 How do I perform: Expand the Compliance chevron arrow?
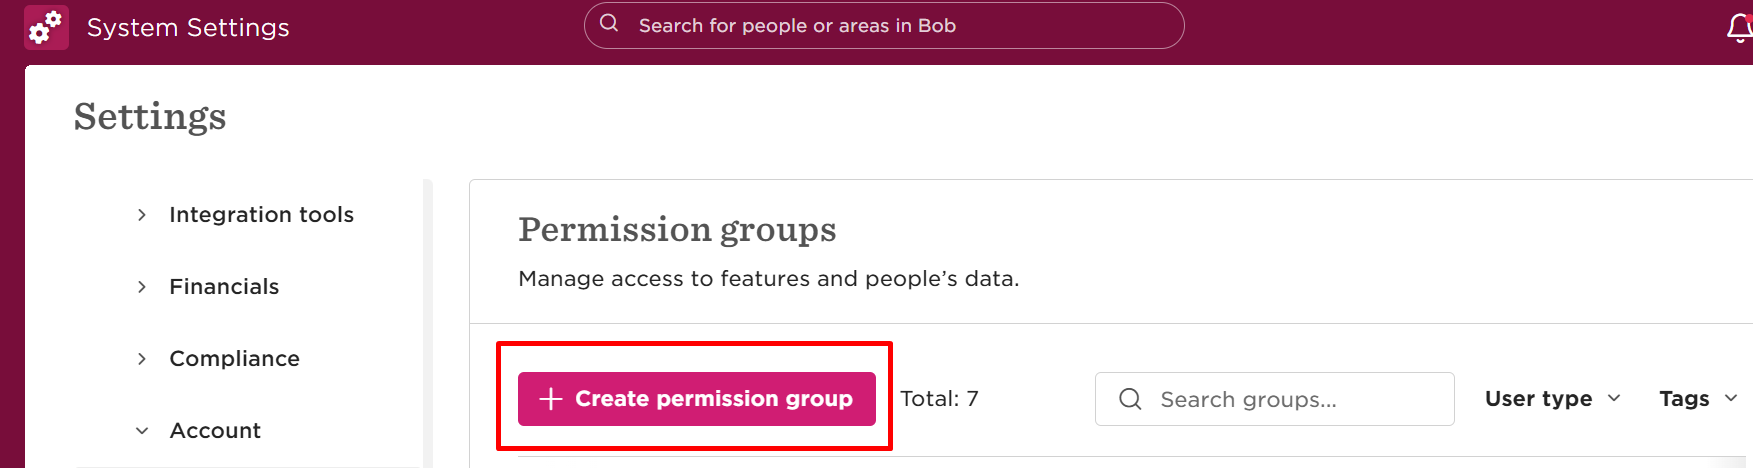click(x=142, y=359)
